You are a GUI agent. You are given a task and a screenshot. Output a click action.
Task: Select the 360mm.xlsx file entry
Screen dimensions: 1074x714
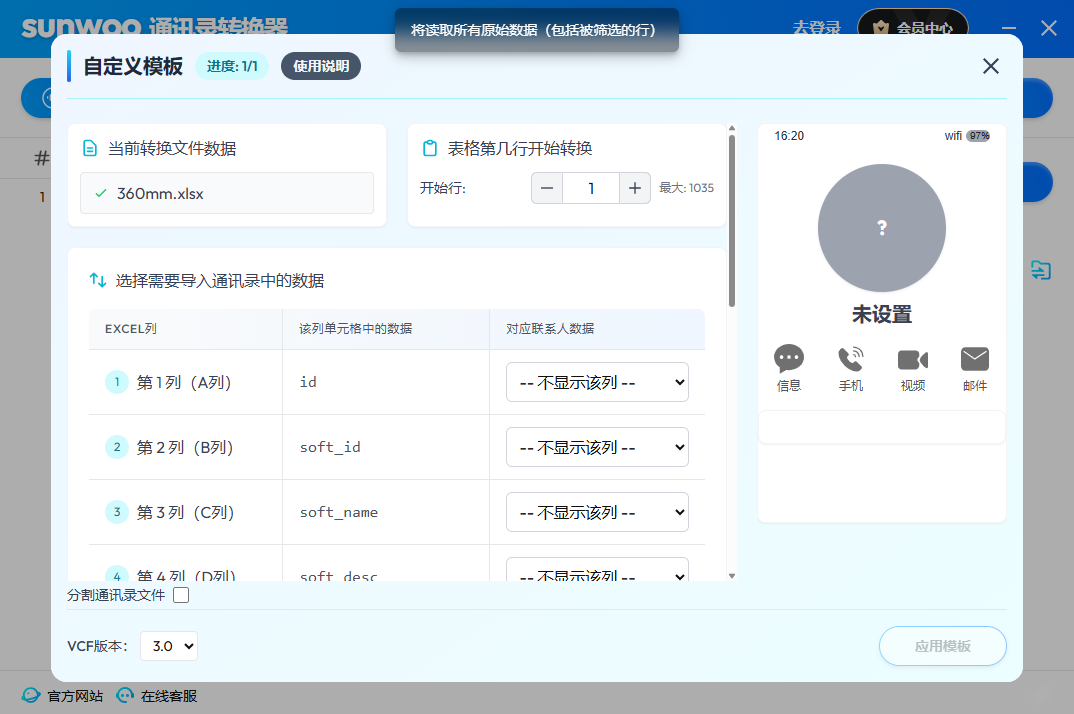pos(227,193)
